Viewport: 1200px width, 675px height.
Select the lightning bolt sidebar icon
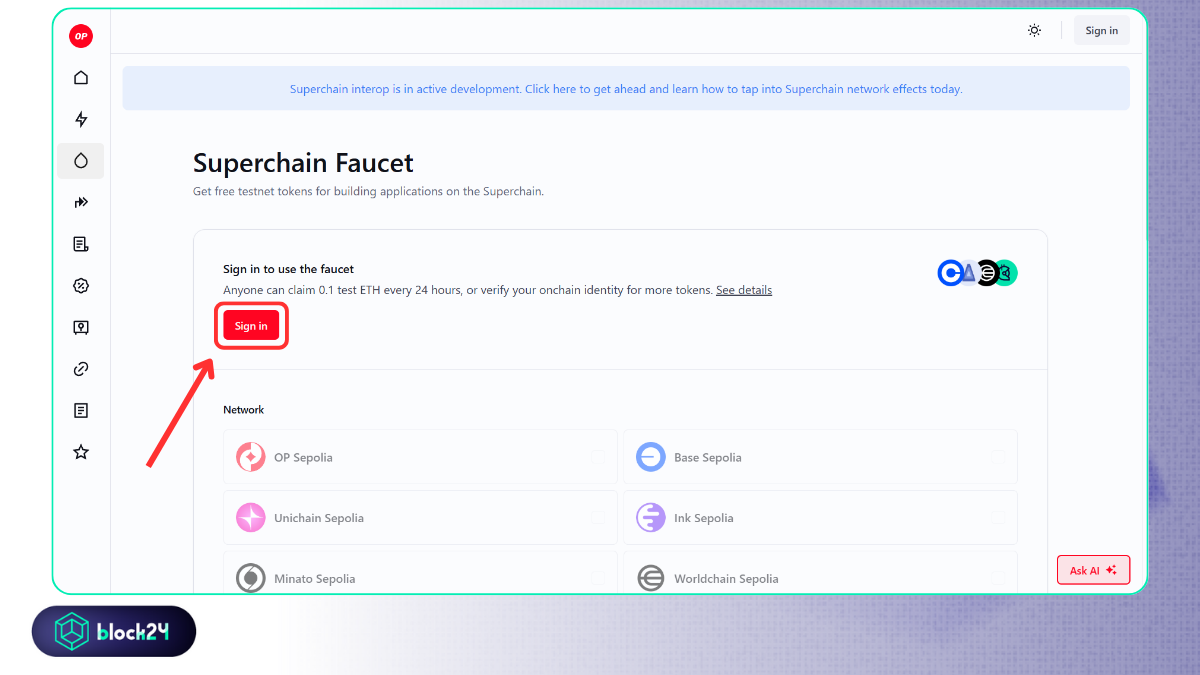pos(81,119)
